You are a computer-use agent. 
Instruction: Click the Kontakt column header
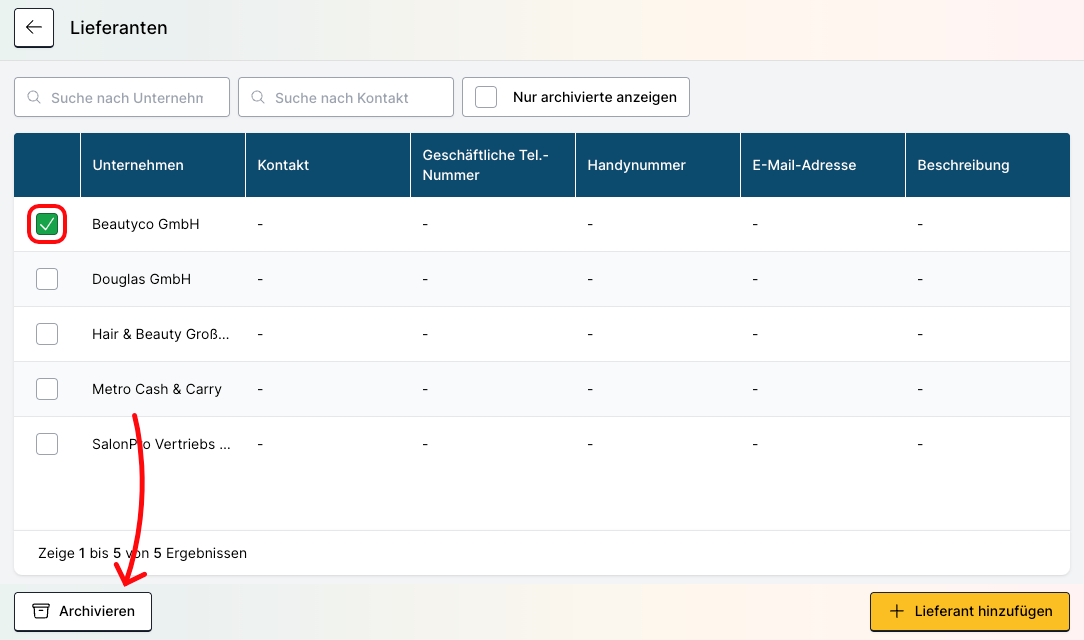click(283, 165)
